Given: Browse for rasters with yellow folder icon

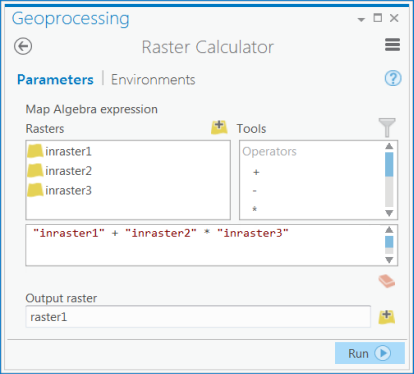Looking at the screenshot, I should click(x=219, y=127).
